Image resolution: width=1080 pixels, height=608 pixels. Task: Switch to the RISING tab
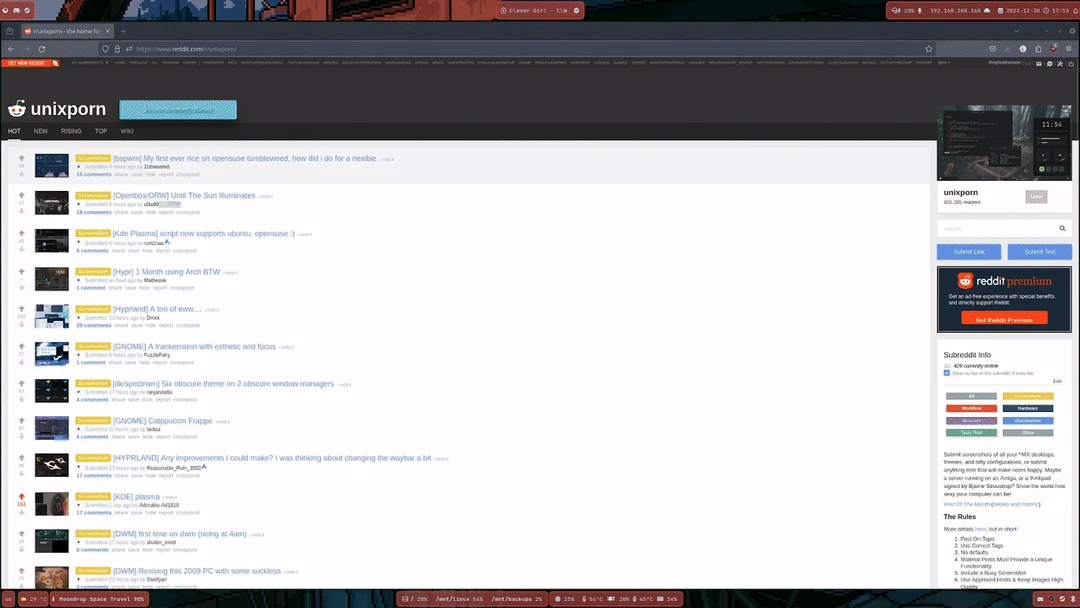click(x=71, y=131)
